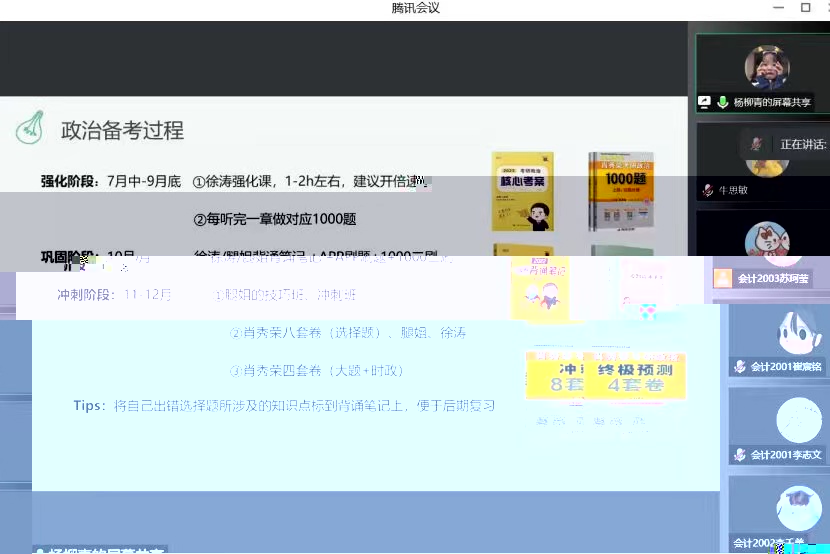Select the yellow avatar above 牛思敏

click(x=767, y=167)
